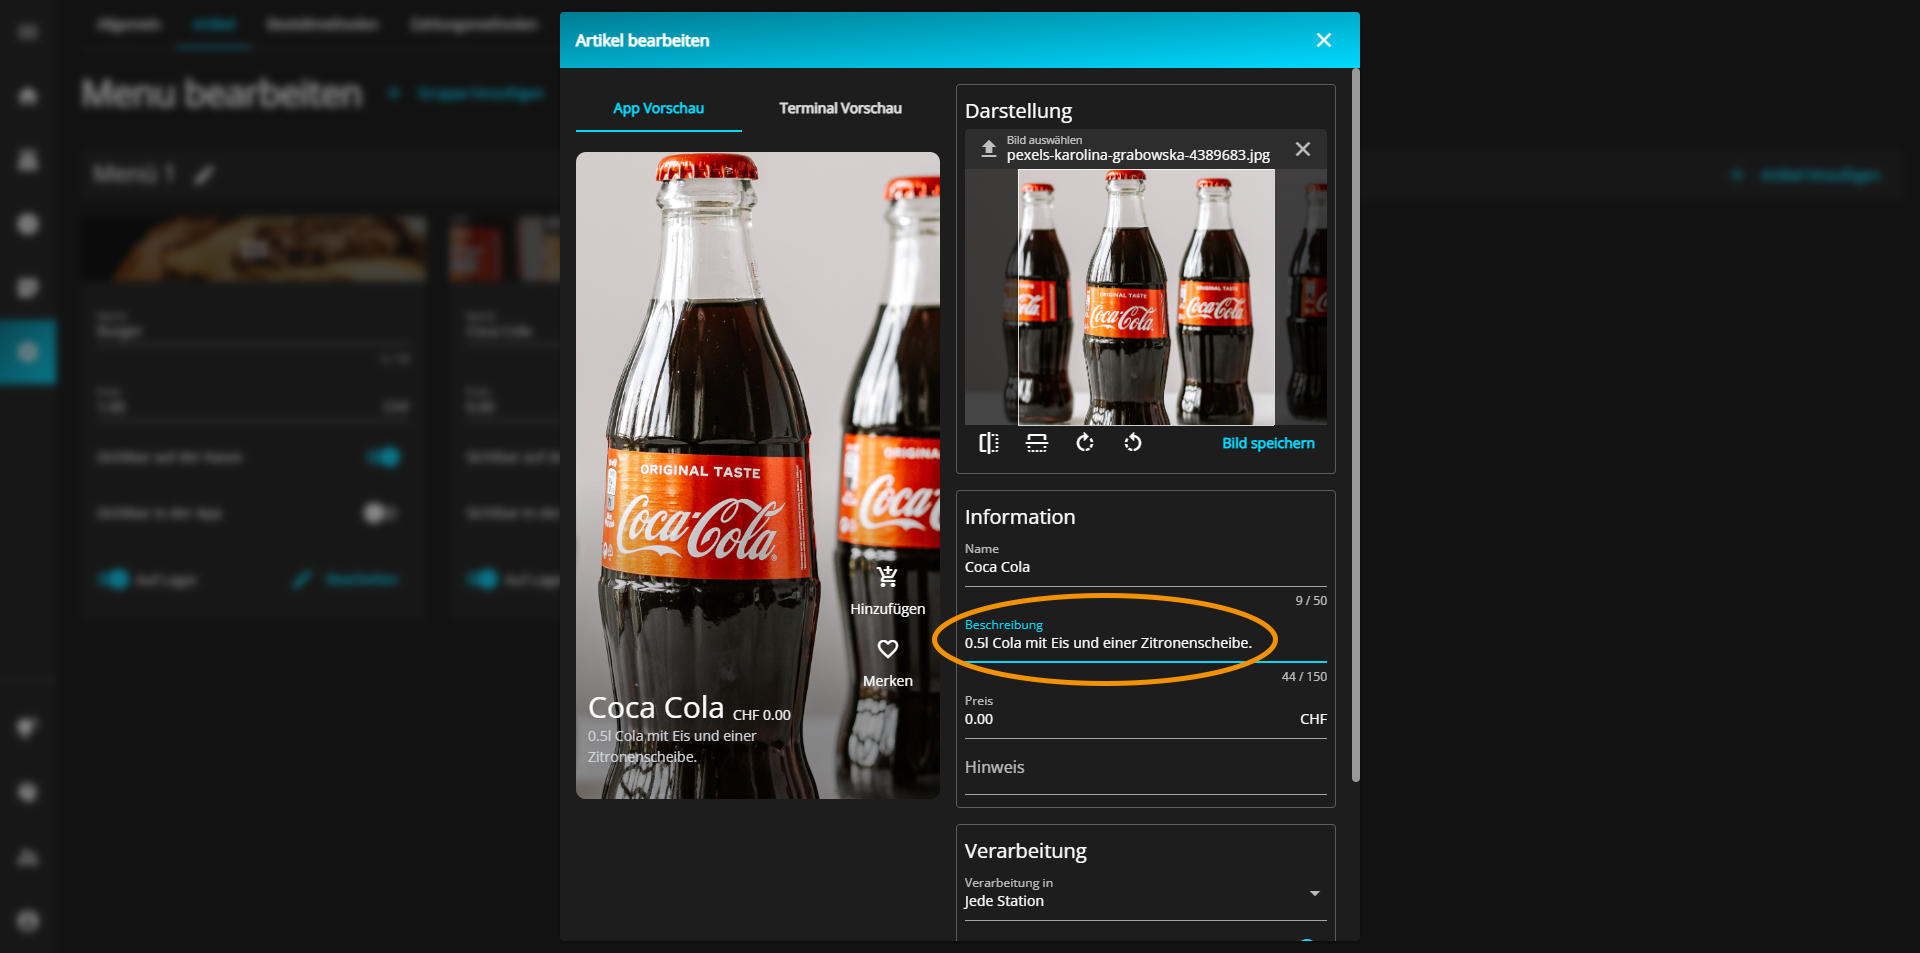Click Bild speichern
This screenshot has width=1920, height=953.
pos(1268,443)
